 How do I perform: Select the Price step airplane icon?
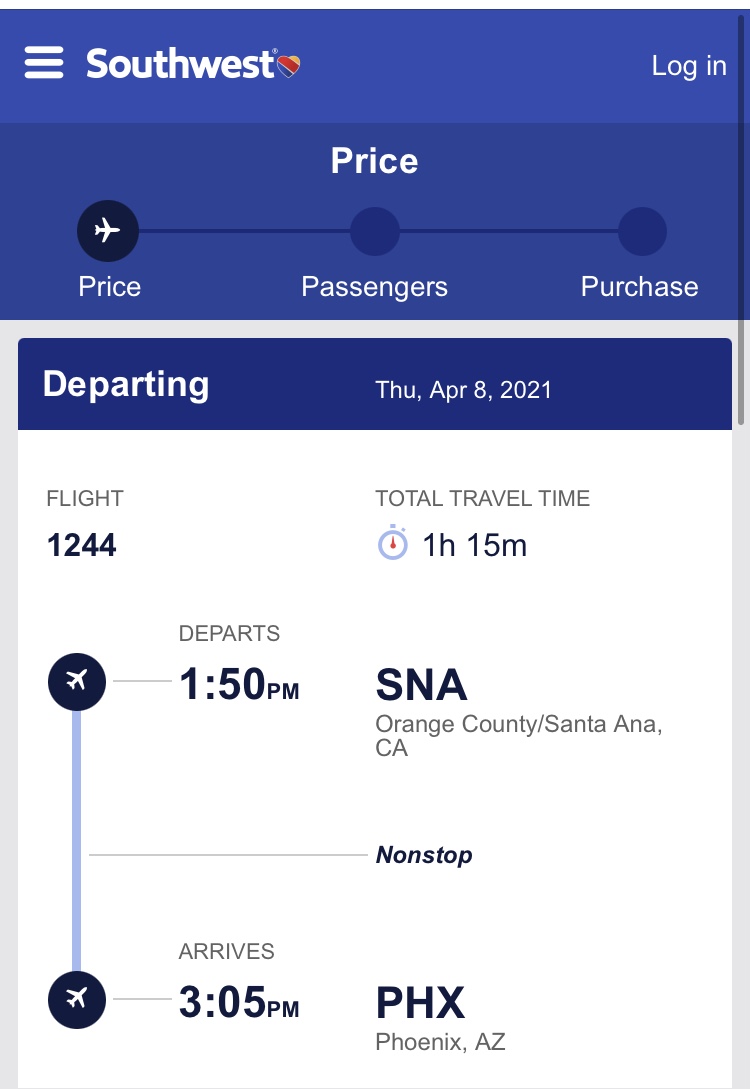pyautogui.click(x=108, y=231)
